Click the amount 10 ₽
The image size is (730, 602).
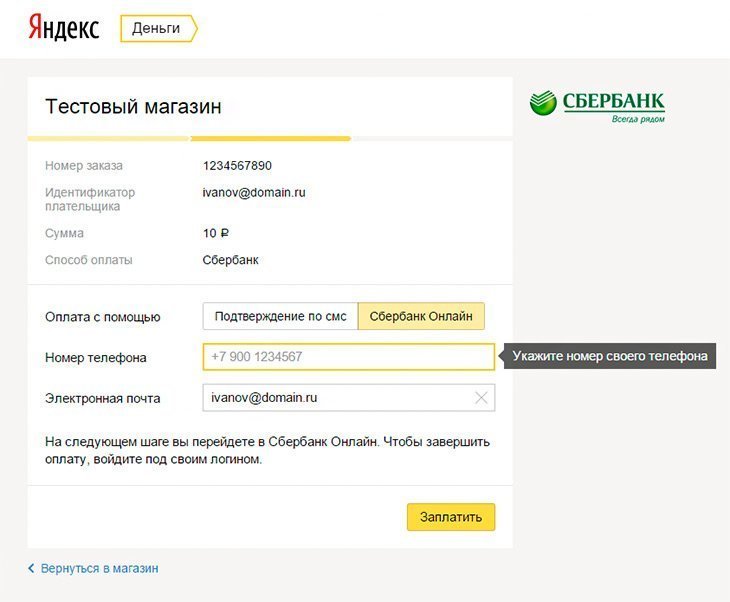click(x=216, y=233)
